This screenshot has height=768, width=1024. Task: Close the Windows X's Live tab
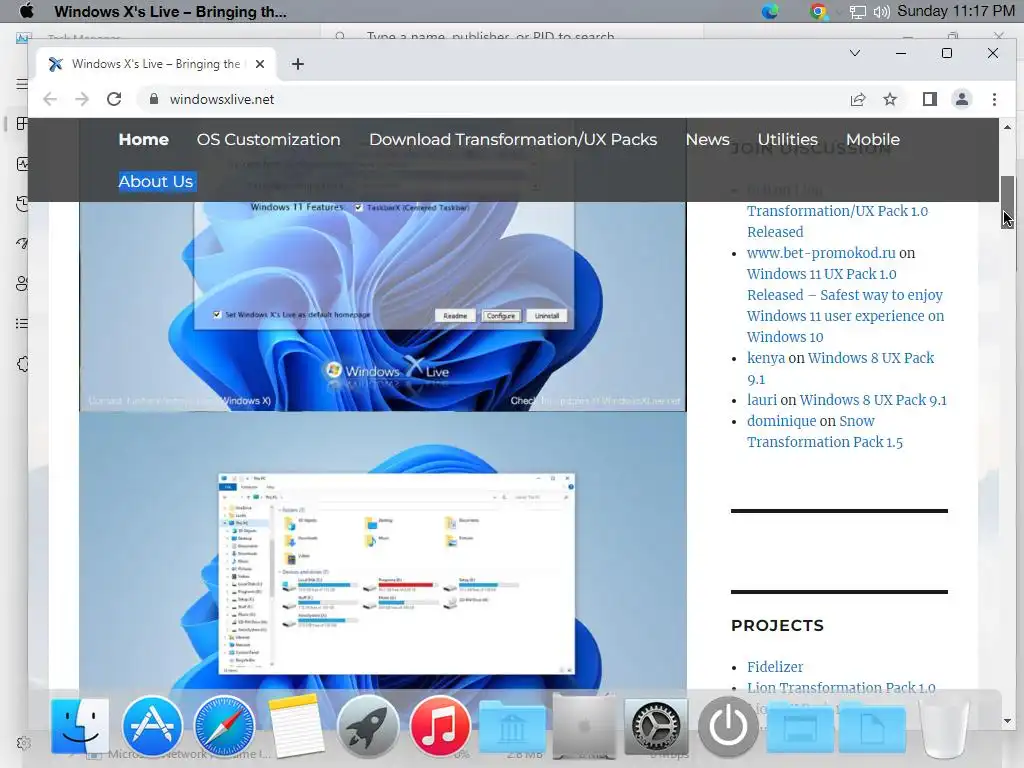tap(260, 64)
